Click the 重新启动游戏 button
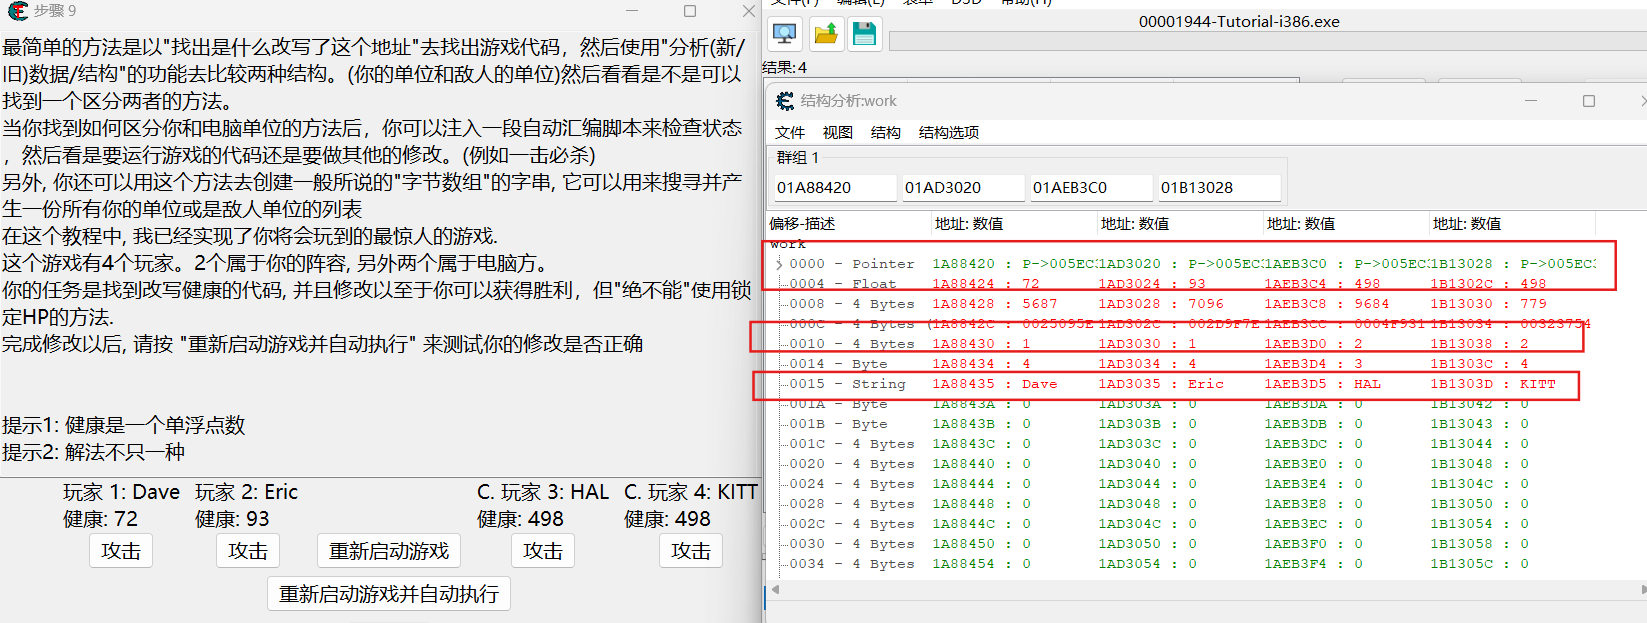 click(x=389, y=551)
